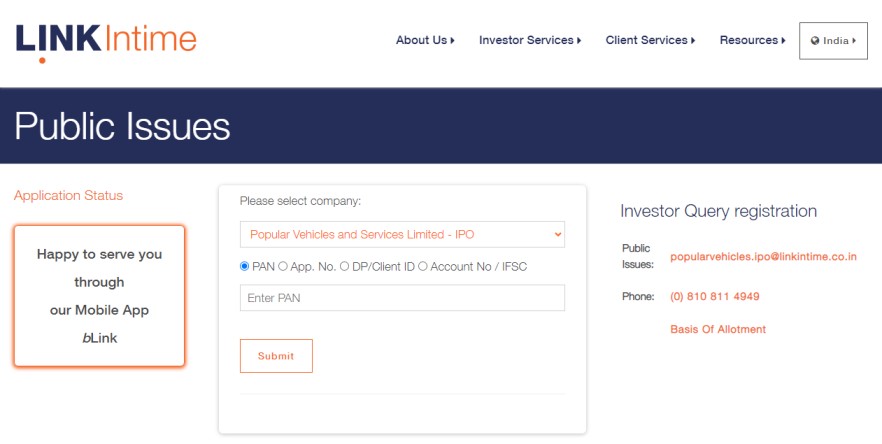882x444 pixels.
Task: Open the Client Services menu
Action: coord(650,41)
